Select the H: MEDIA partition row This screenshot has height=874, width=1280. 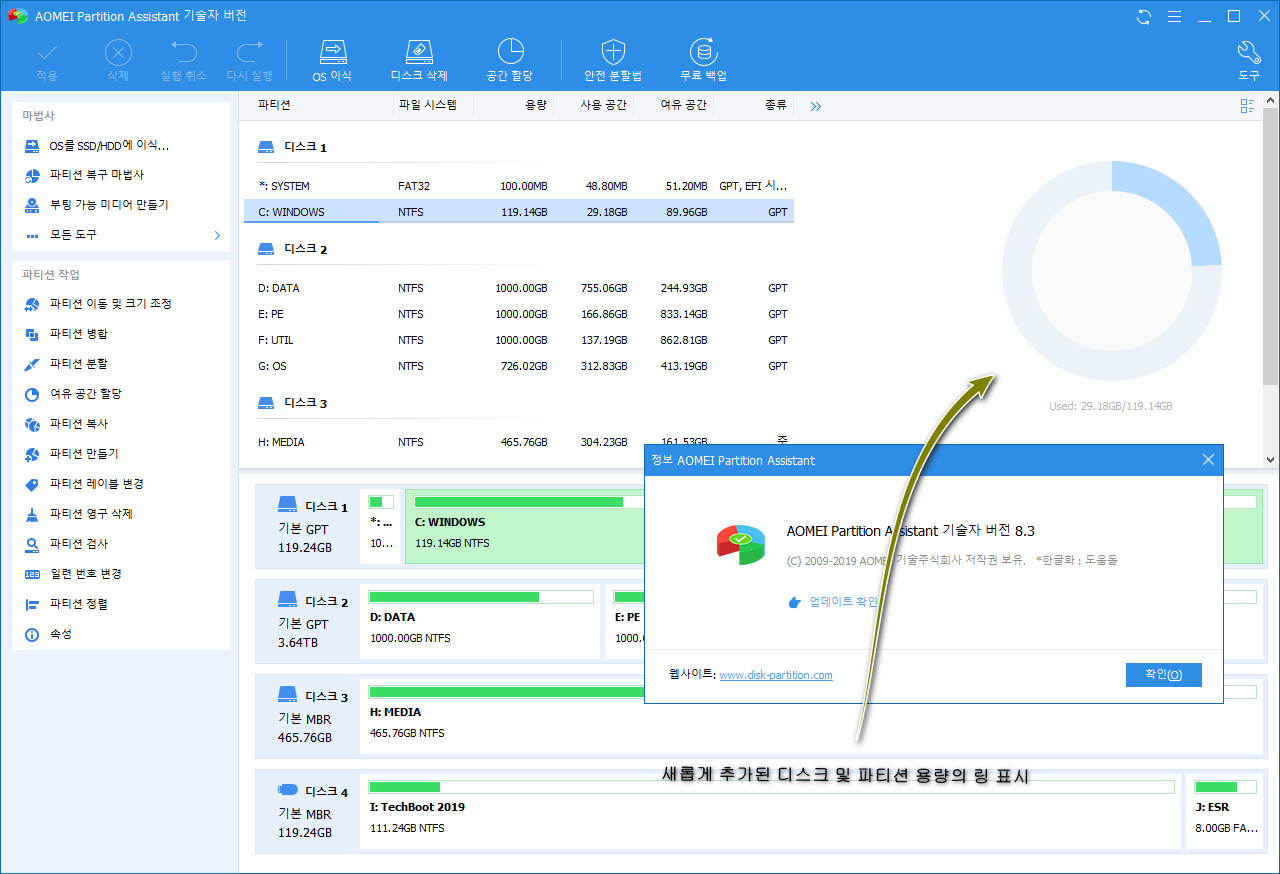coord(519,442)
